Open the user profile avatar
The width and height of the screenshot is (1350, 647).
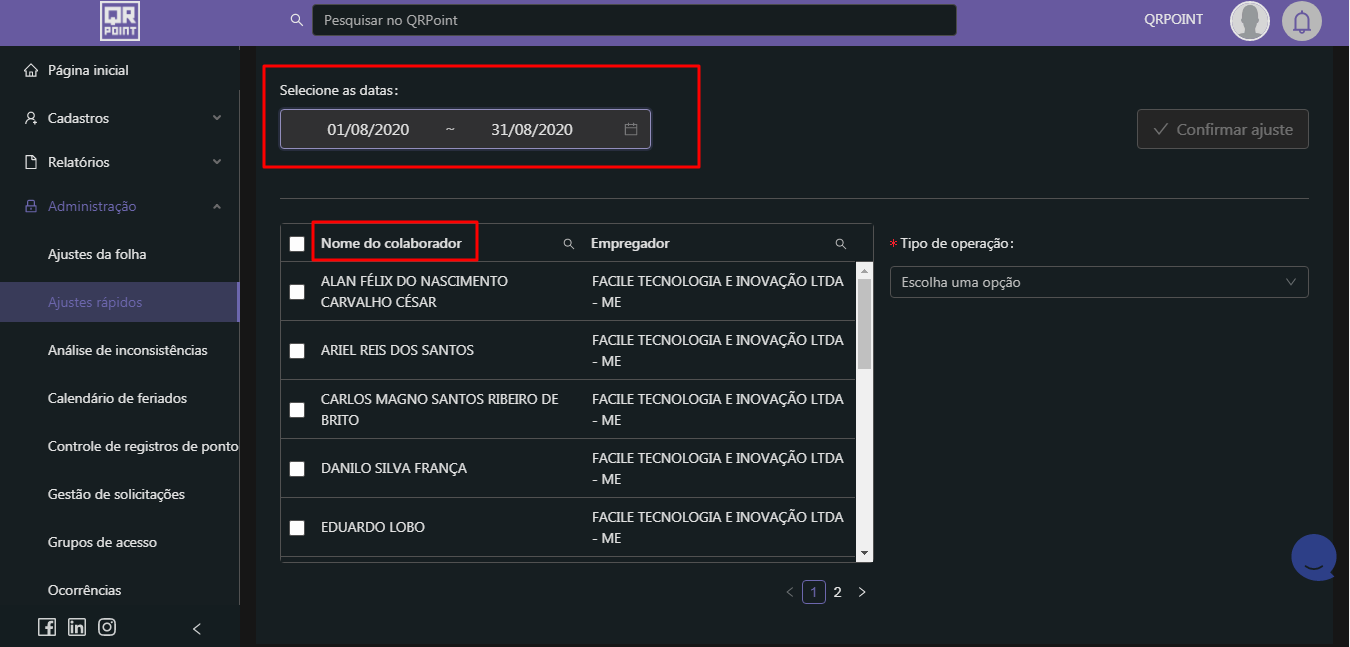click(1249, 21)
